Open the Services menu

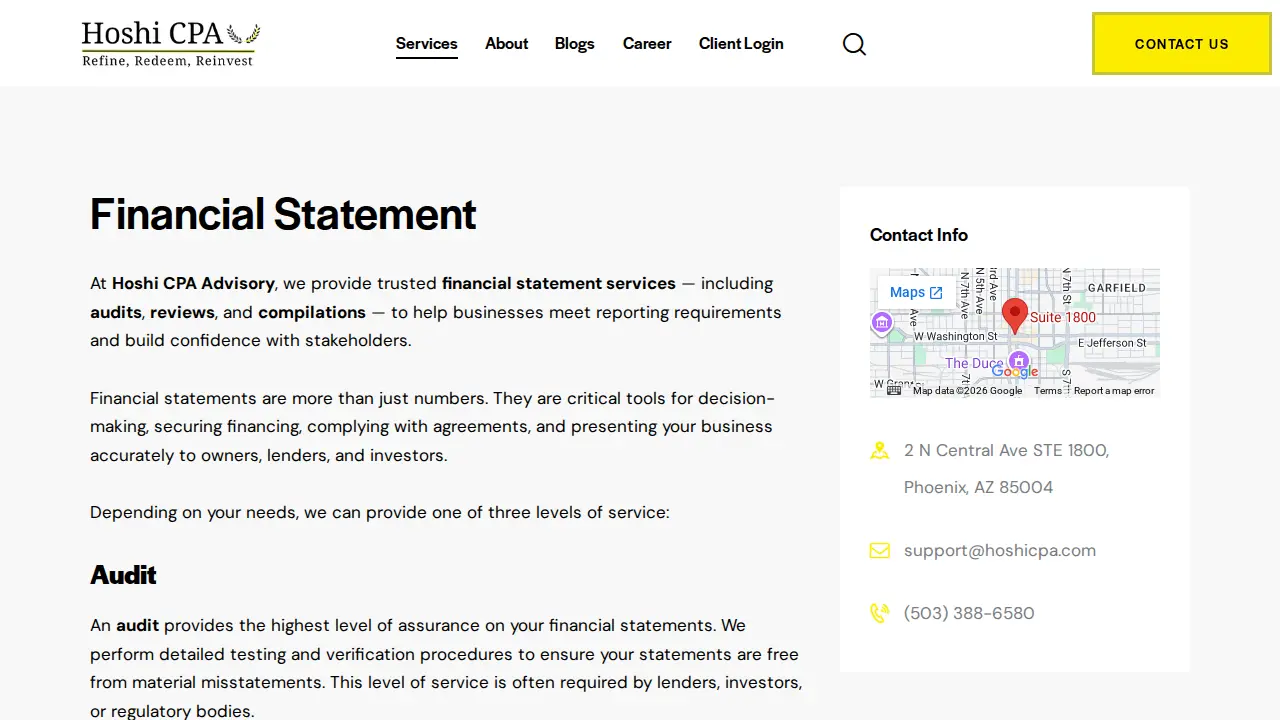(x=427, y=44)
